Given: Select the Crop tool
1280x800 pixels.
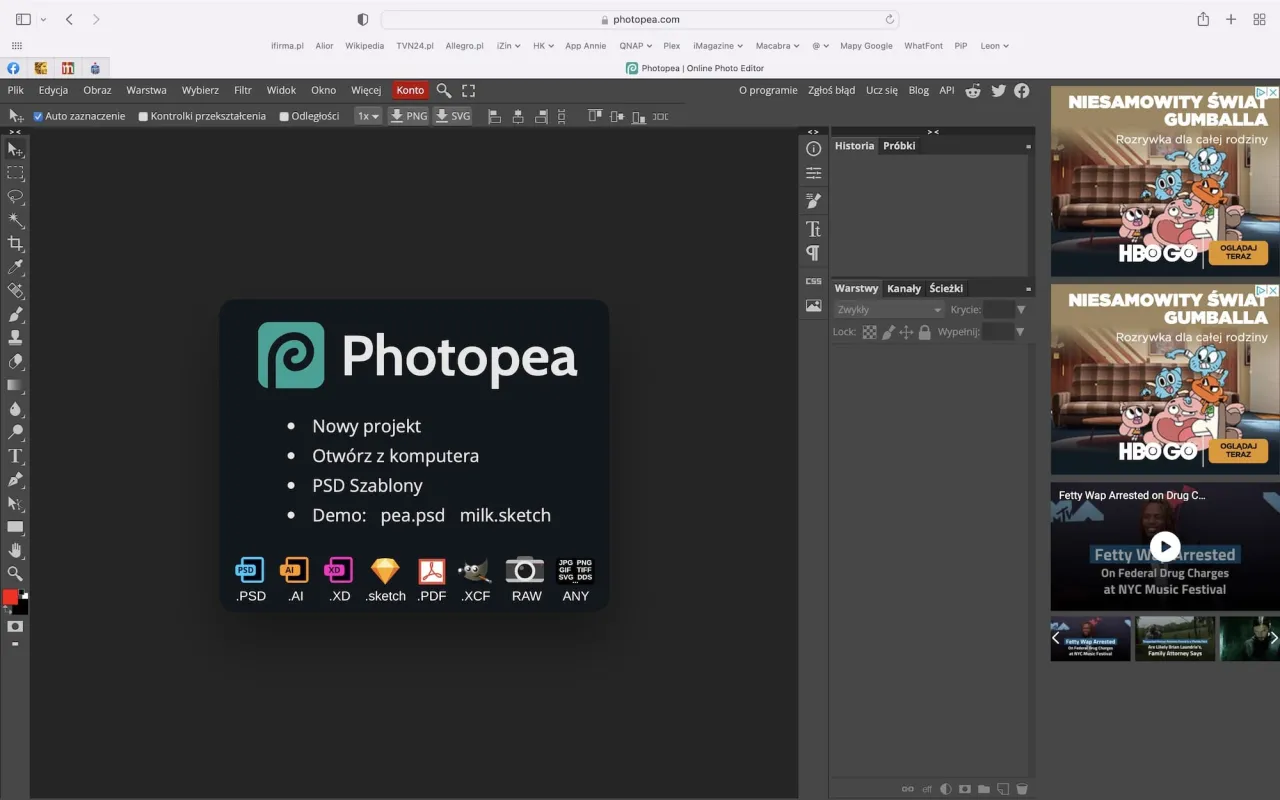Looking at the screenshot, I should pyautogui.click(x=15, y=243).
